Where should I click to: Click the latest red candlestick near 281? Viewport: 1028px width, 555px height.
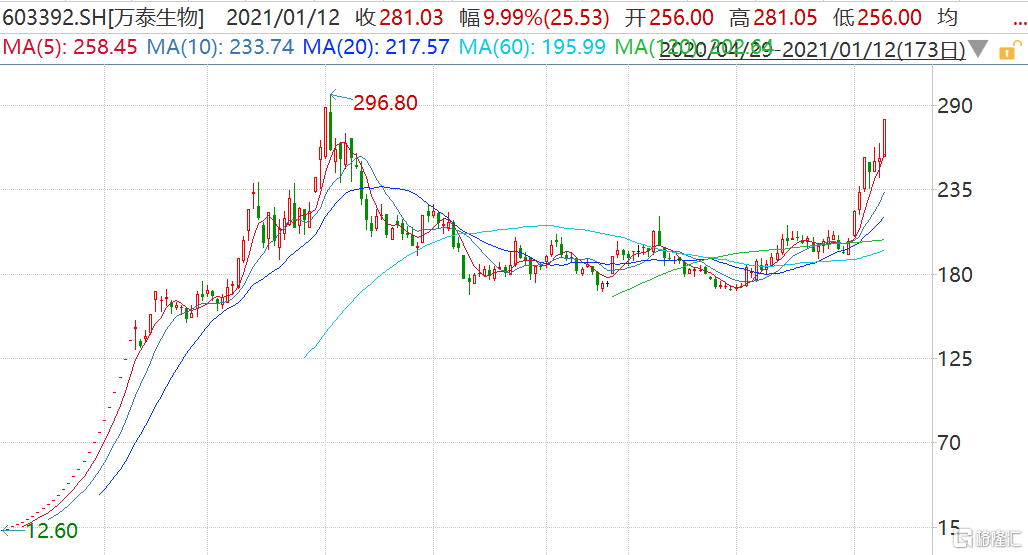884,138
